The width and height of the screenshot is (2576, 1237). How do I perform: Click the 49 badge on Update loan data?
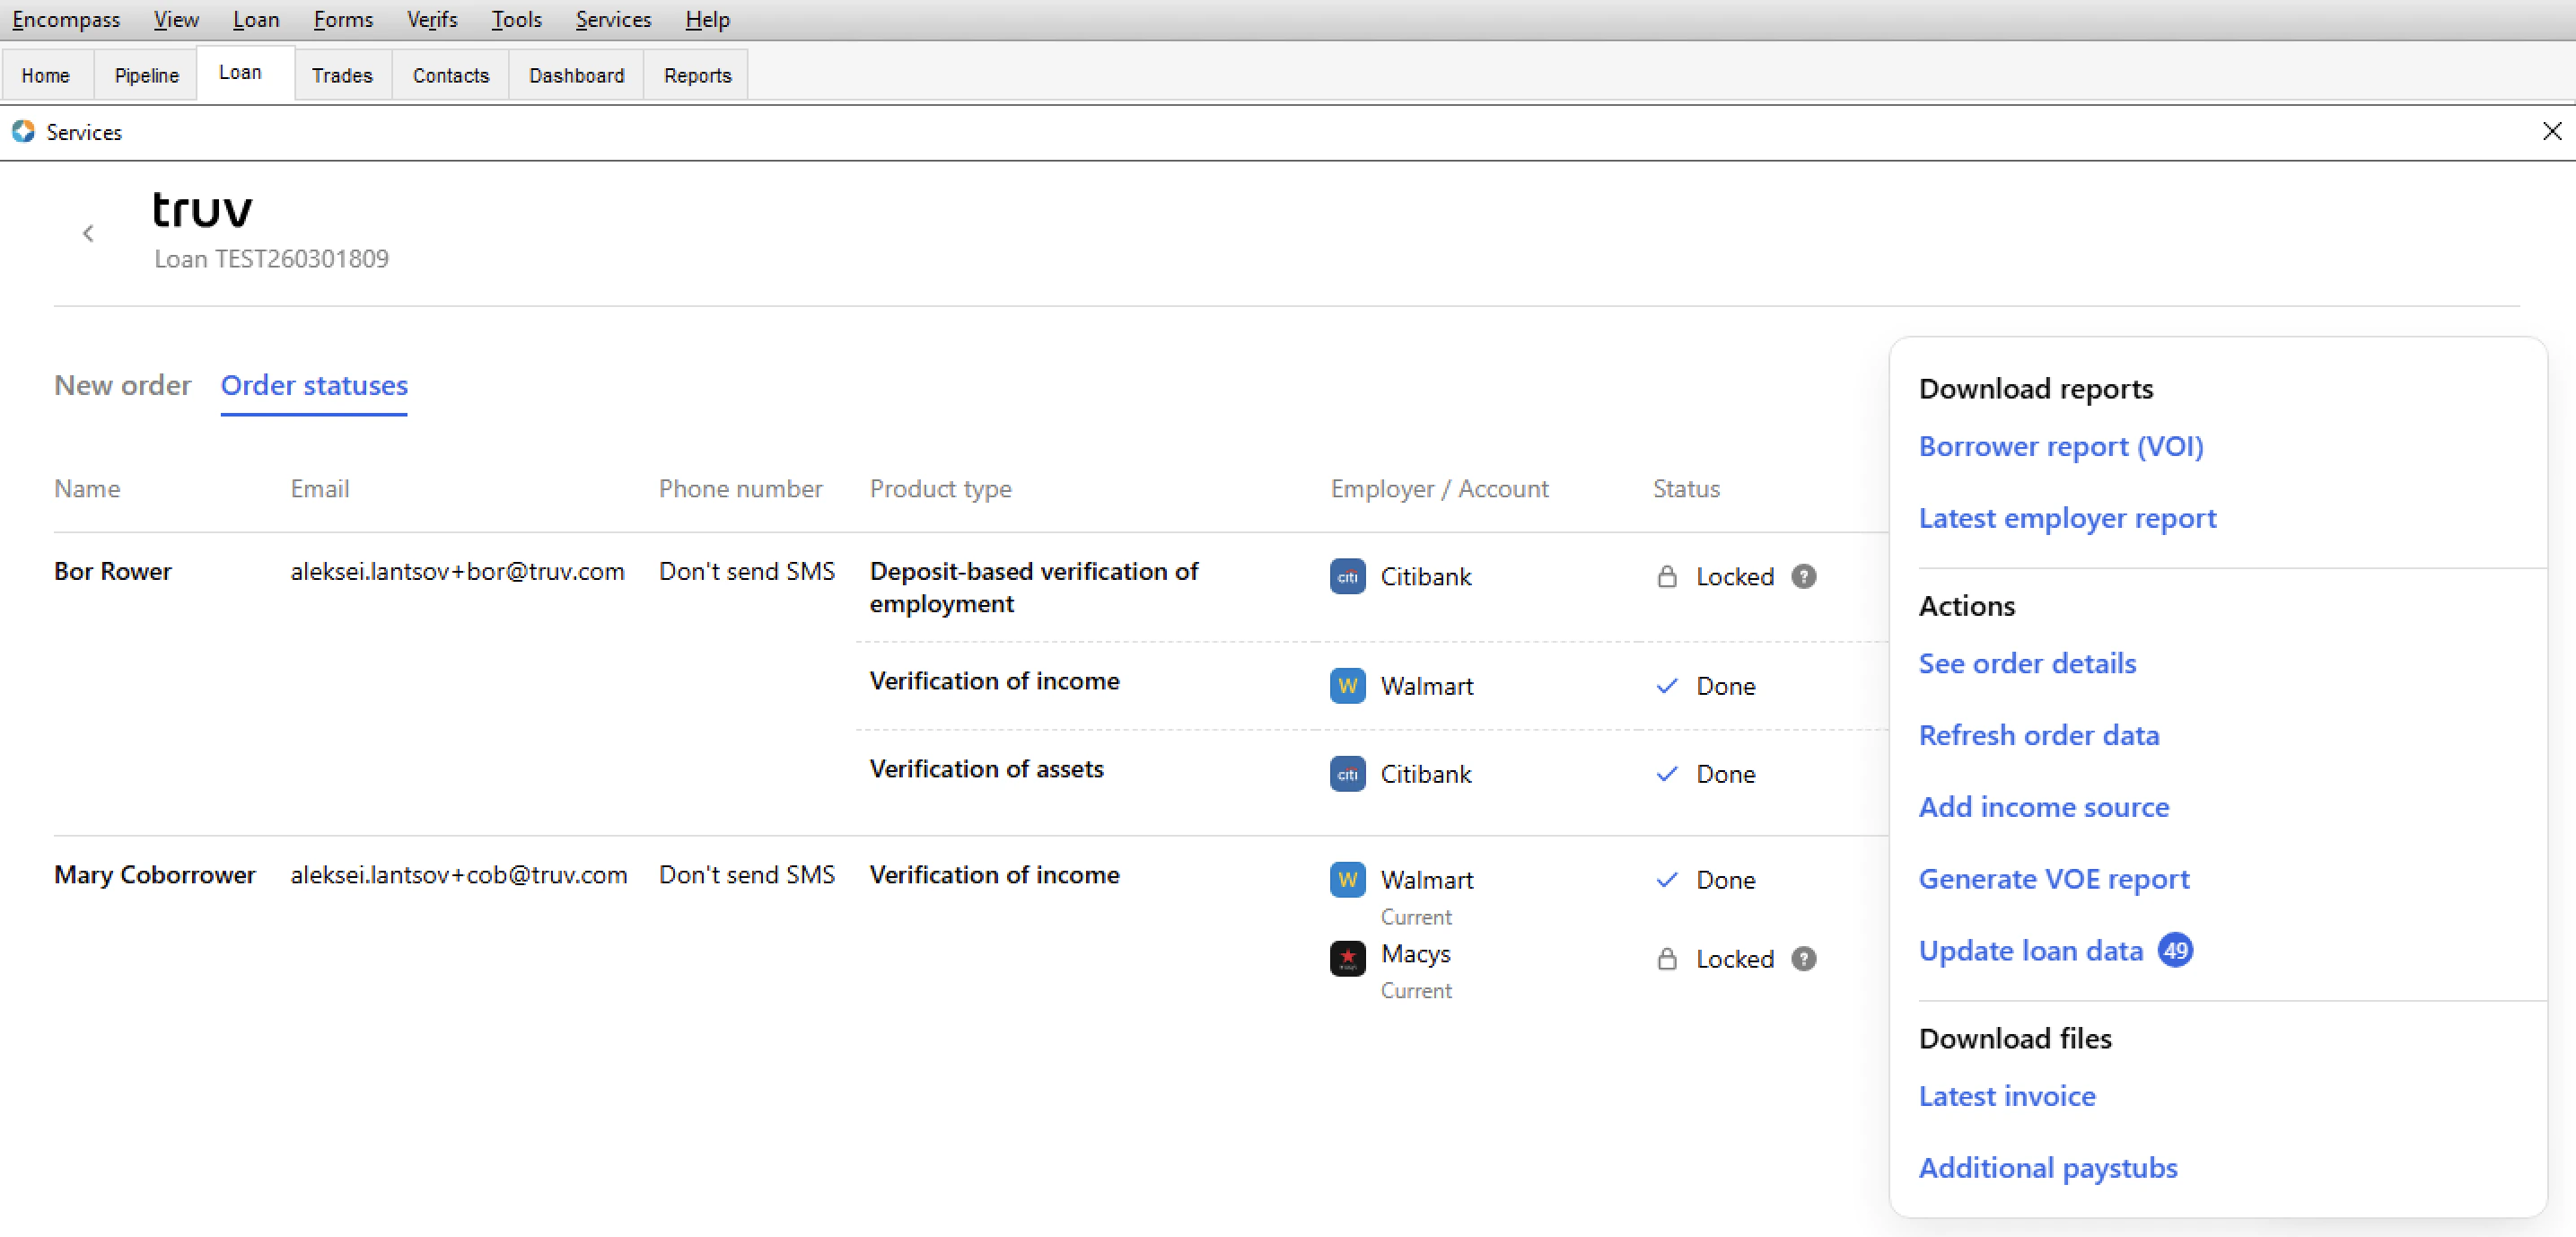[x=2176, y=950]
